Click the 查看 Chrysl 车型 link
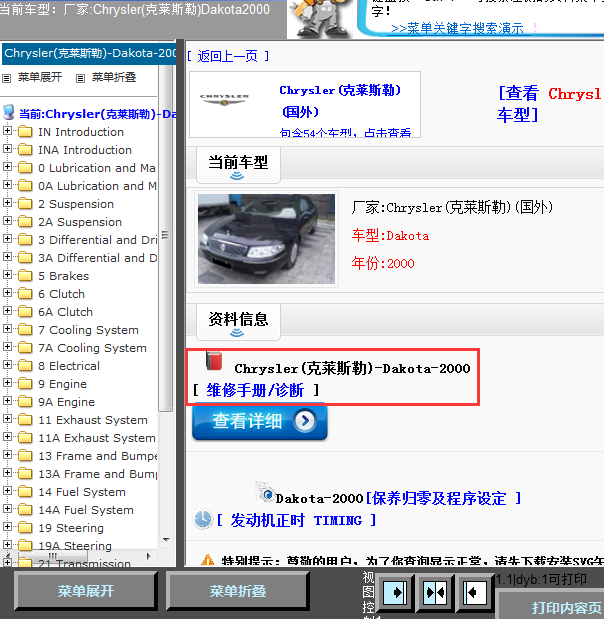This screenshot has height=619, width=604. coord(549,104)
